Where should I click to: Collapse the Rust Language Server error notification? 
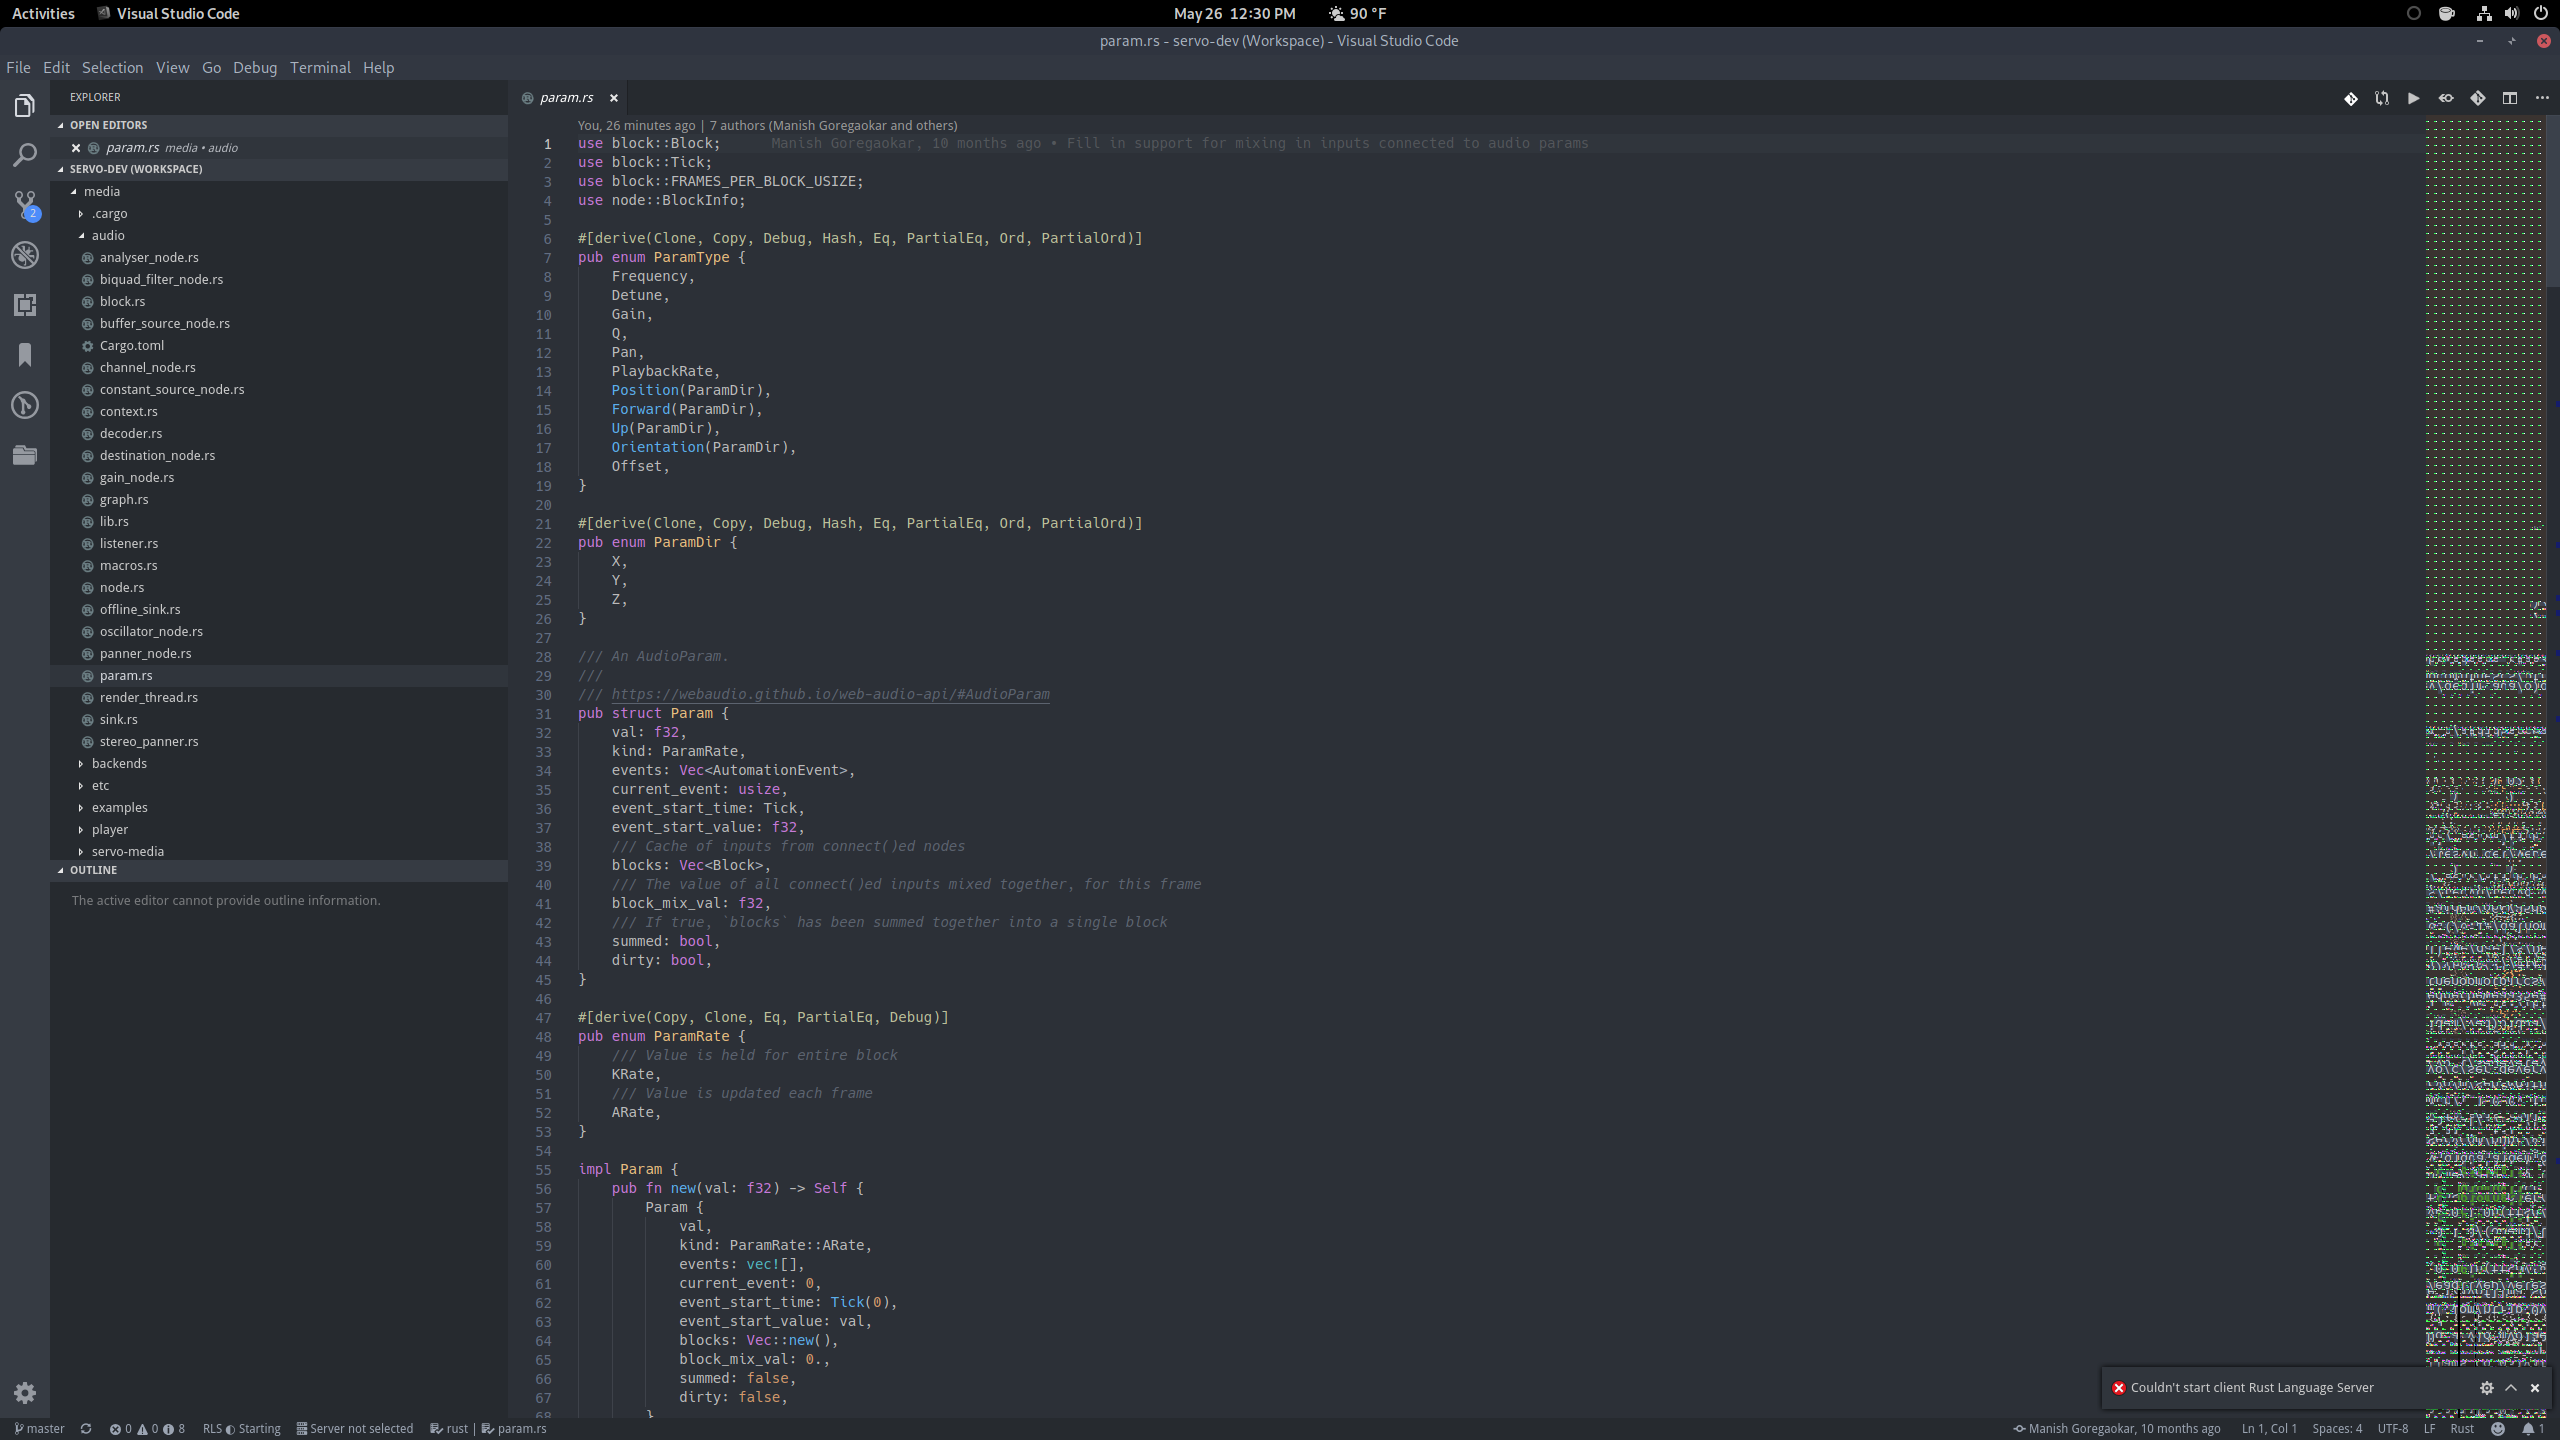pyautogui.click(x=2510, y=1388)
